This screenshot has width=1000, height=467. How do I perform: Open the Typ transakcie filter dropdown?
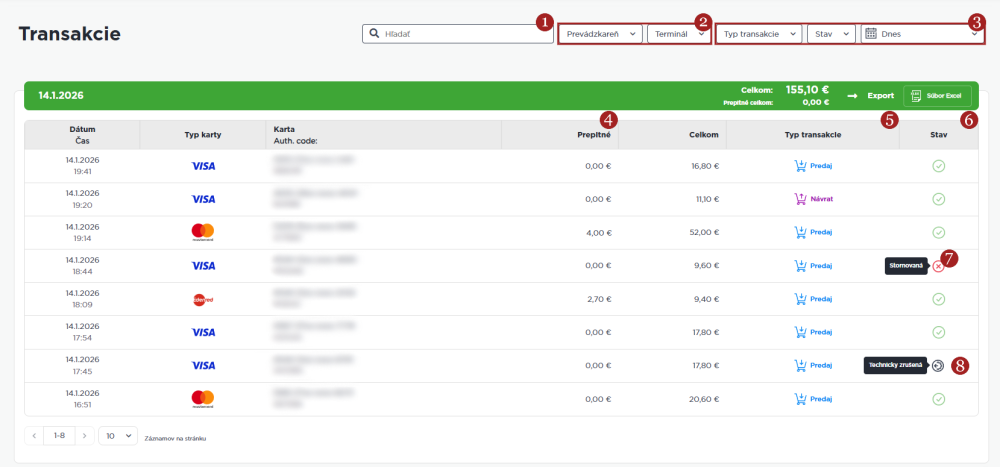pos(759,34)
